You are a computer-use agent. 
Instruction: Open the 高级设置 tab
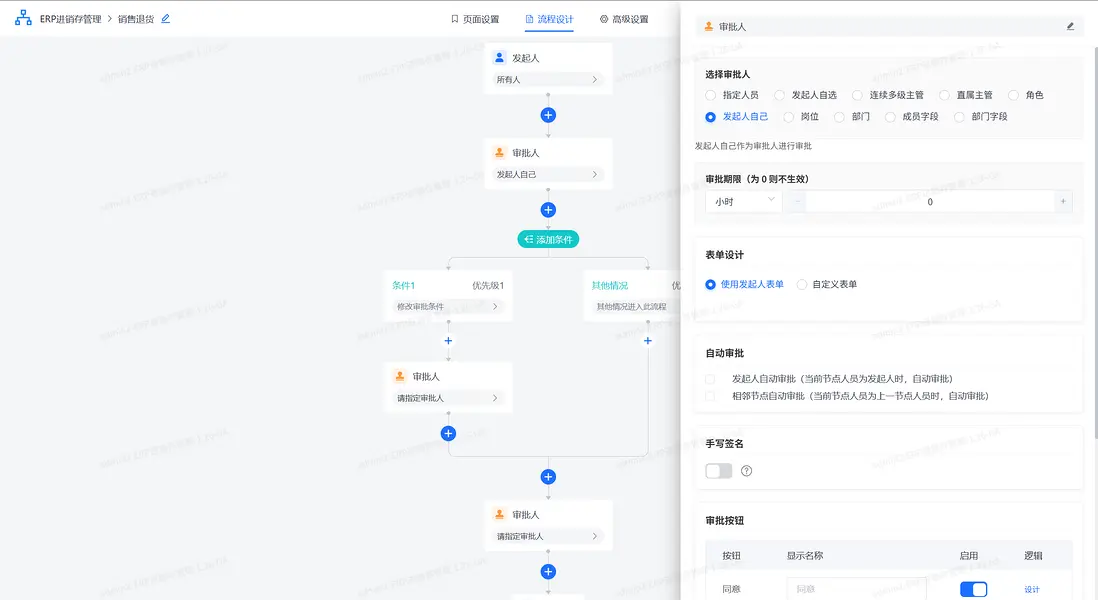[x=624, y=20]
